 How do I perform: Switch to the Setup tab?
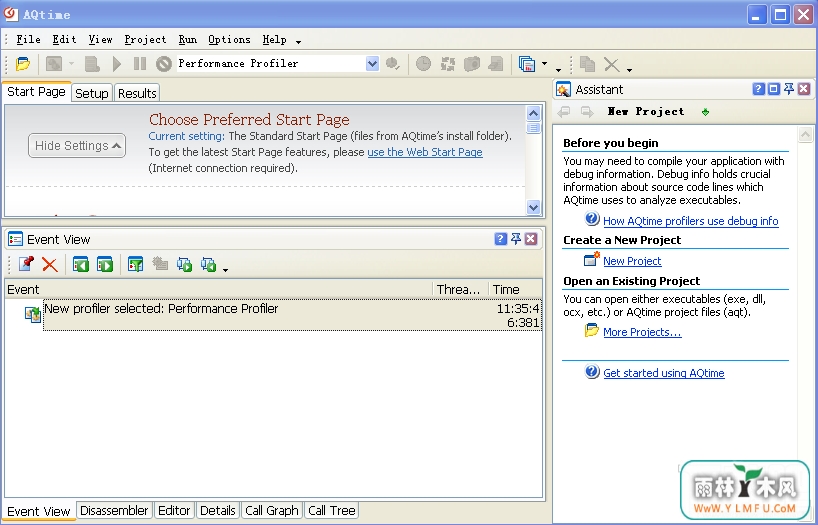[x=92, y=93]
